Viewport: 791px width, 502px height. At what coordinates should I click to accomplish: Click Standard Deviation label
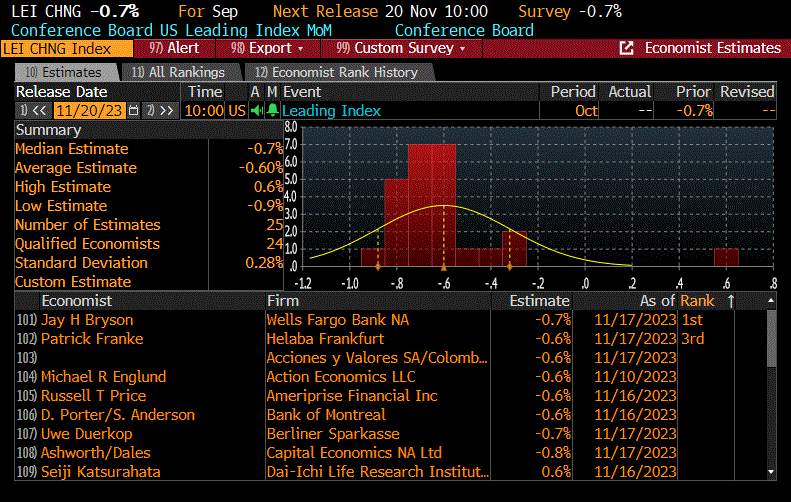tap(81, 263)
